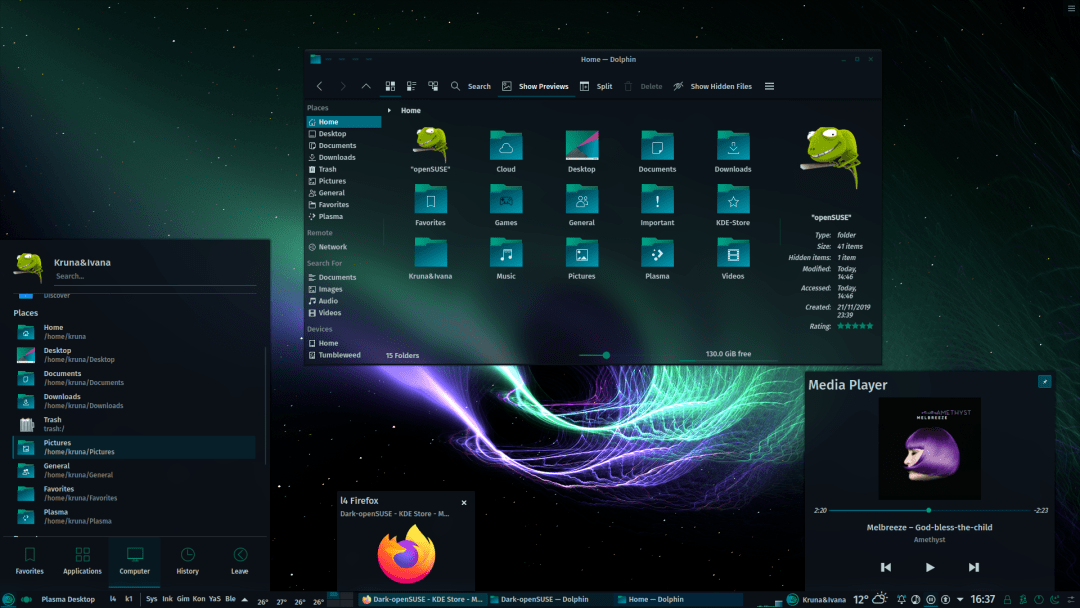This screenshot has height=608, width=1080.
Task: Click the 16:37 clock in the panel
Action: (x=983, y=599)
